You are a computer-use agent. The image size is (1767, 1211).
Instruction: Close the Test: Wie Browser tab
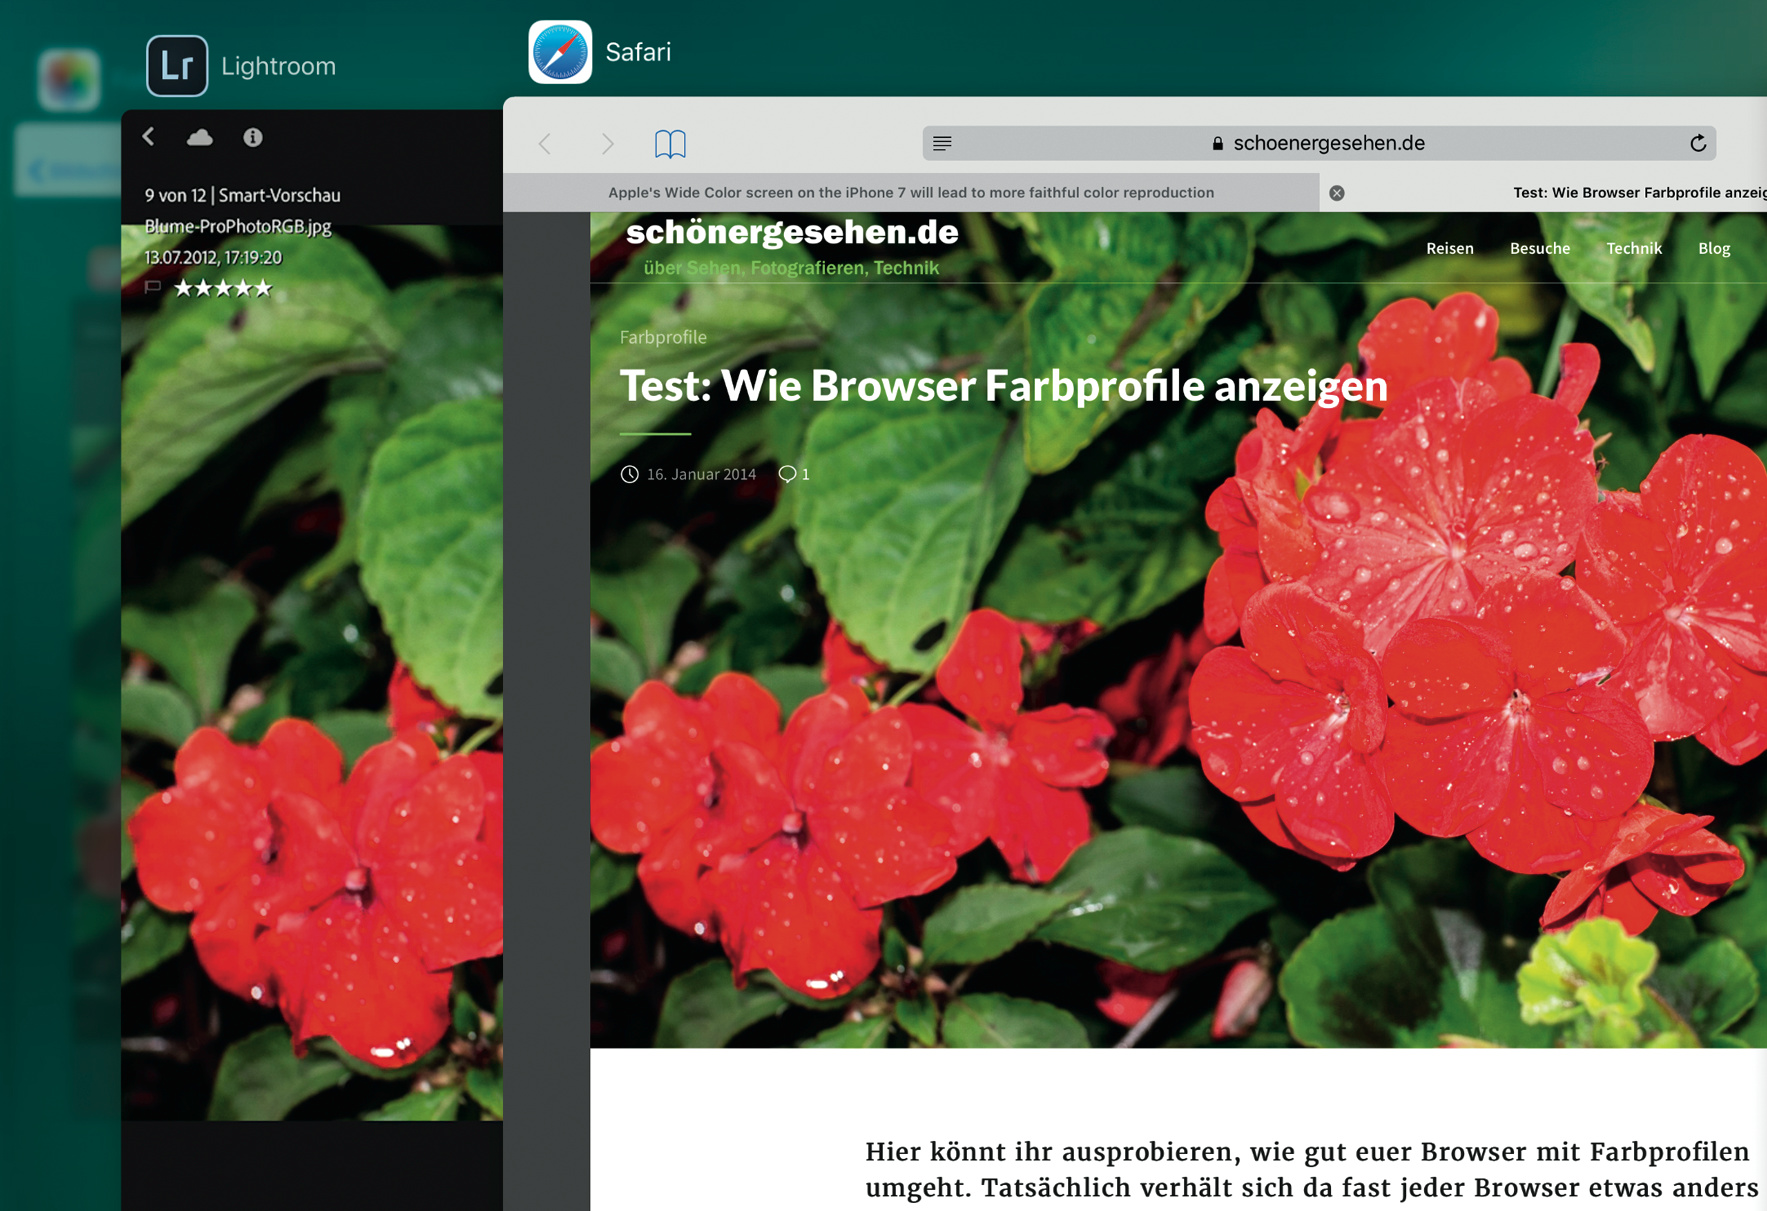1337,193
